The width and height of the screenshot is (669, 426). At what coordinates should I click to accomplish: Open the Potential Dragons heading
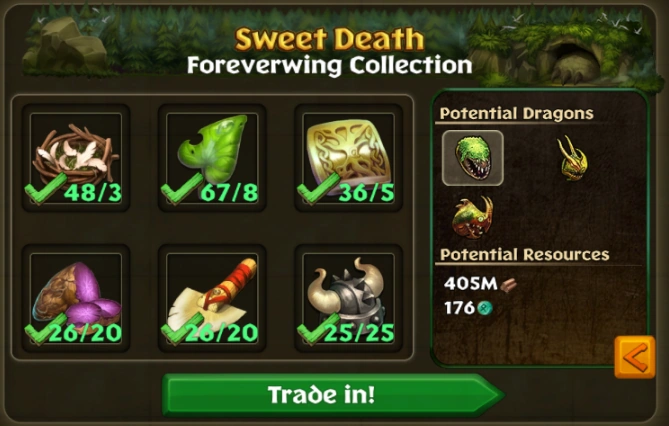517,113
